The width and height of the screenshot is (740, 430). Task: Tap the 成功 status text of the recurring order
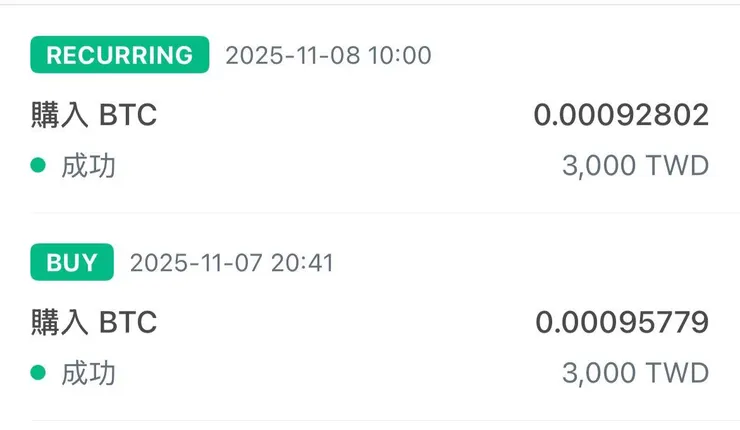[x=88, y=166]
